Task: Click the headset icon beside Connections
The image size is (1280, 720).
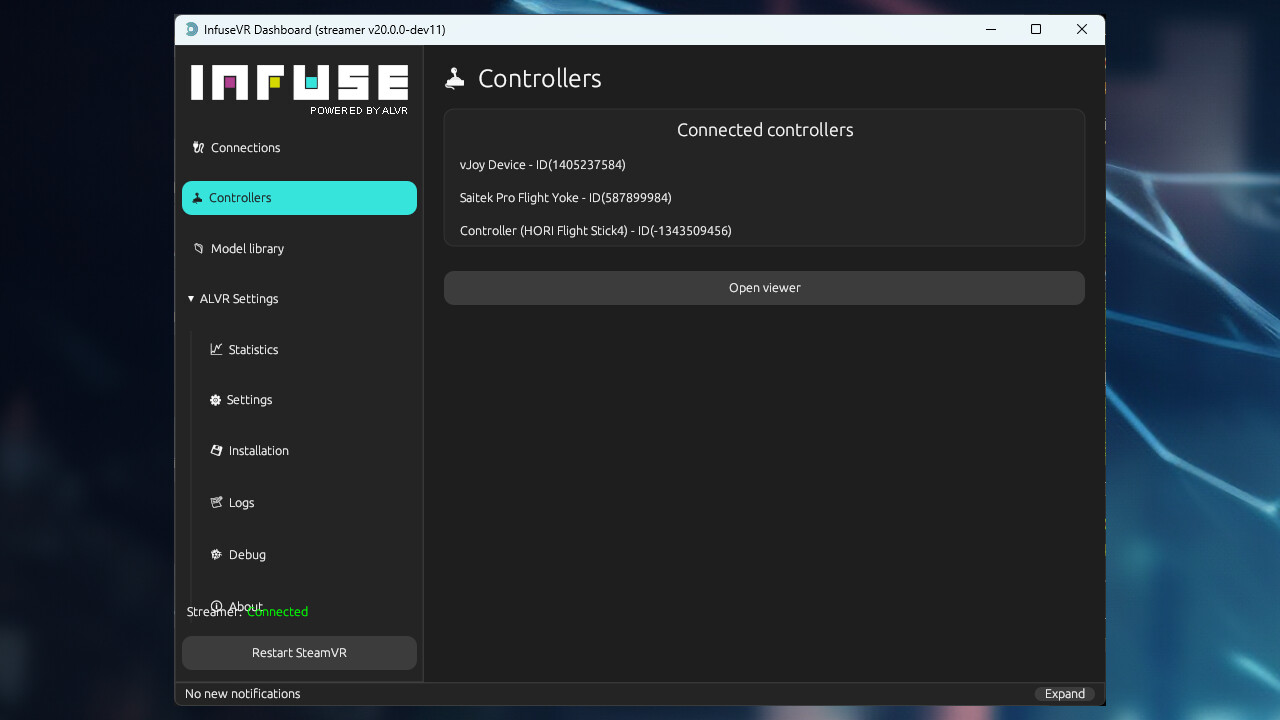Action: tap(197, 147)
